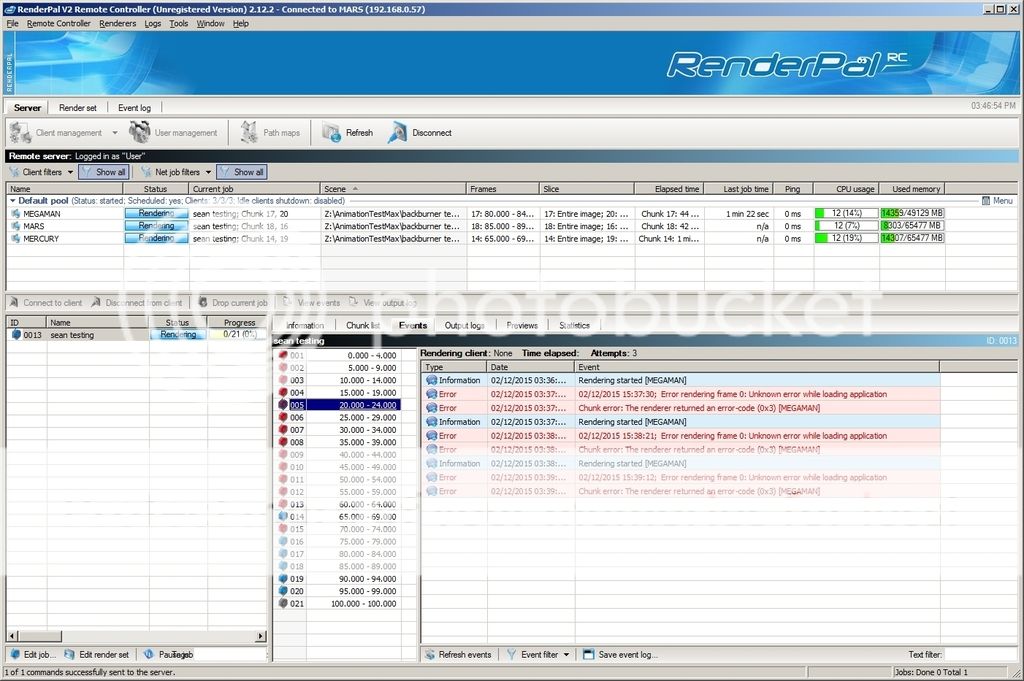Click the chunk 019 status icon
Image resolution: width=1024 pixels, height=681 pixels.
(283, 578)
